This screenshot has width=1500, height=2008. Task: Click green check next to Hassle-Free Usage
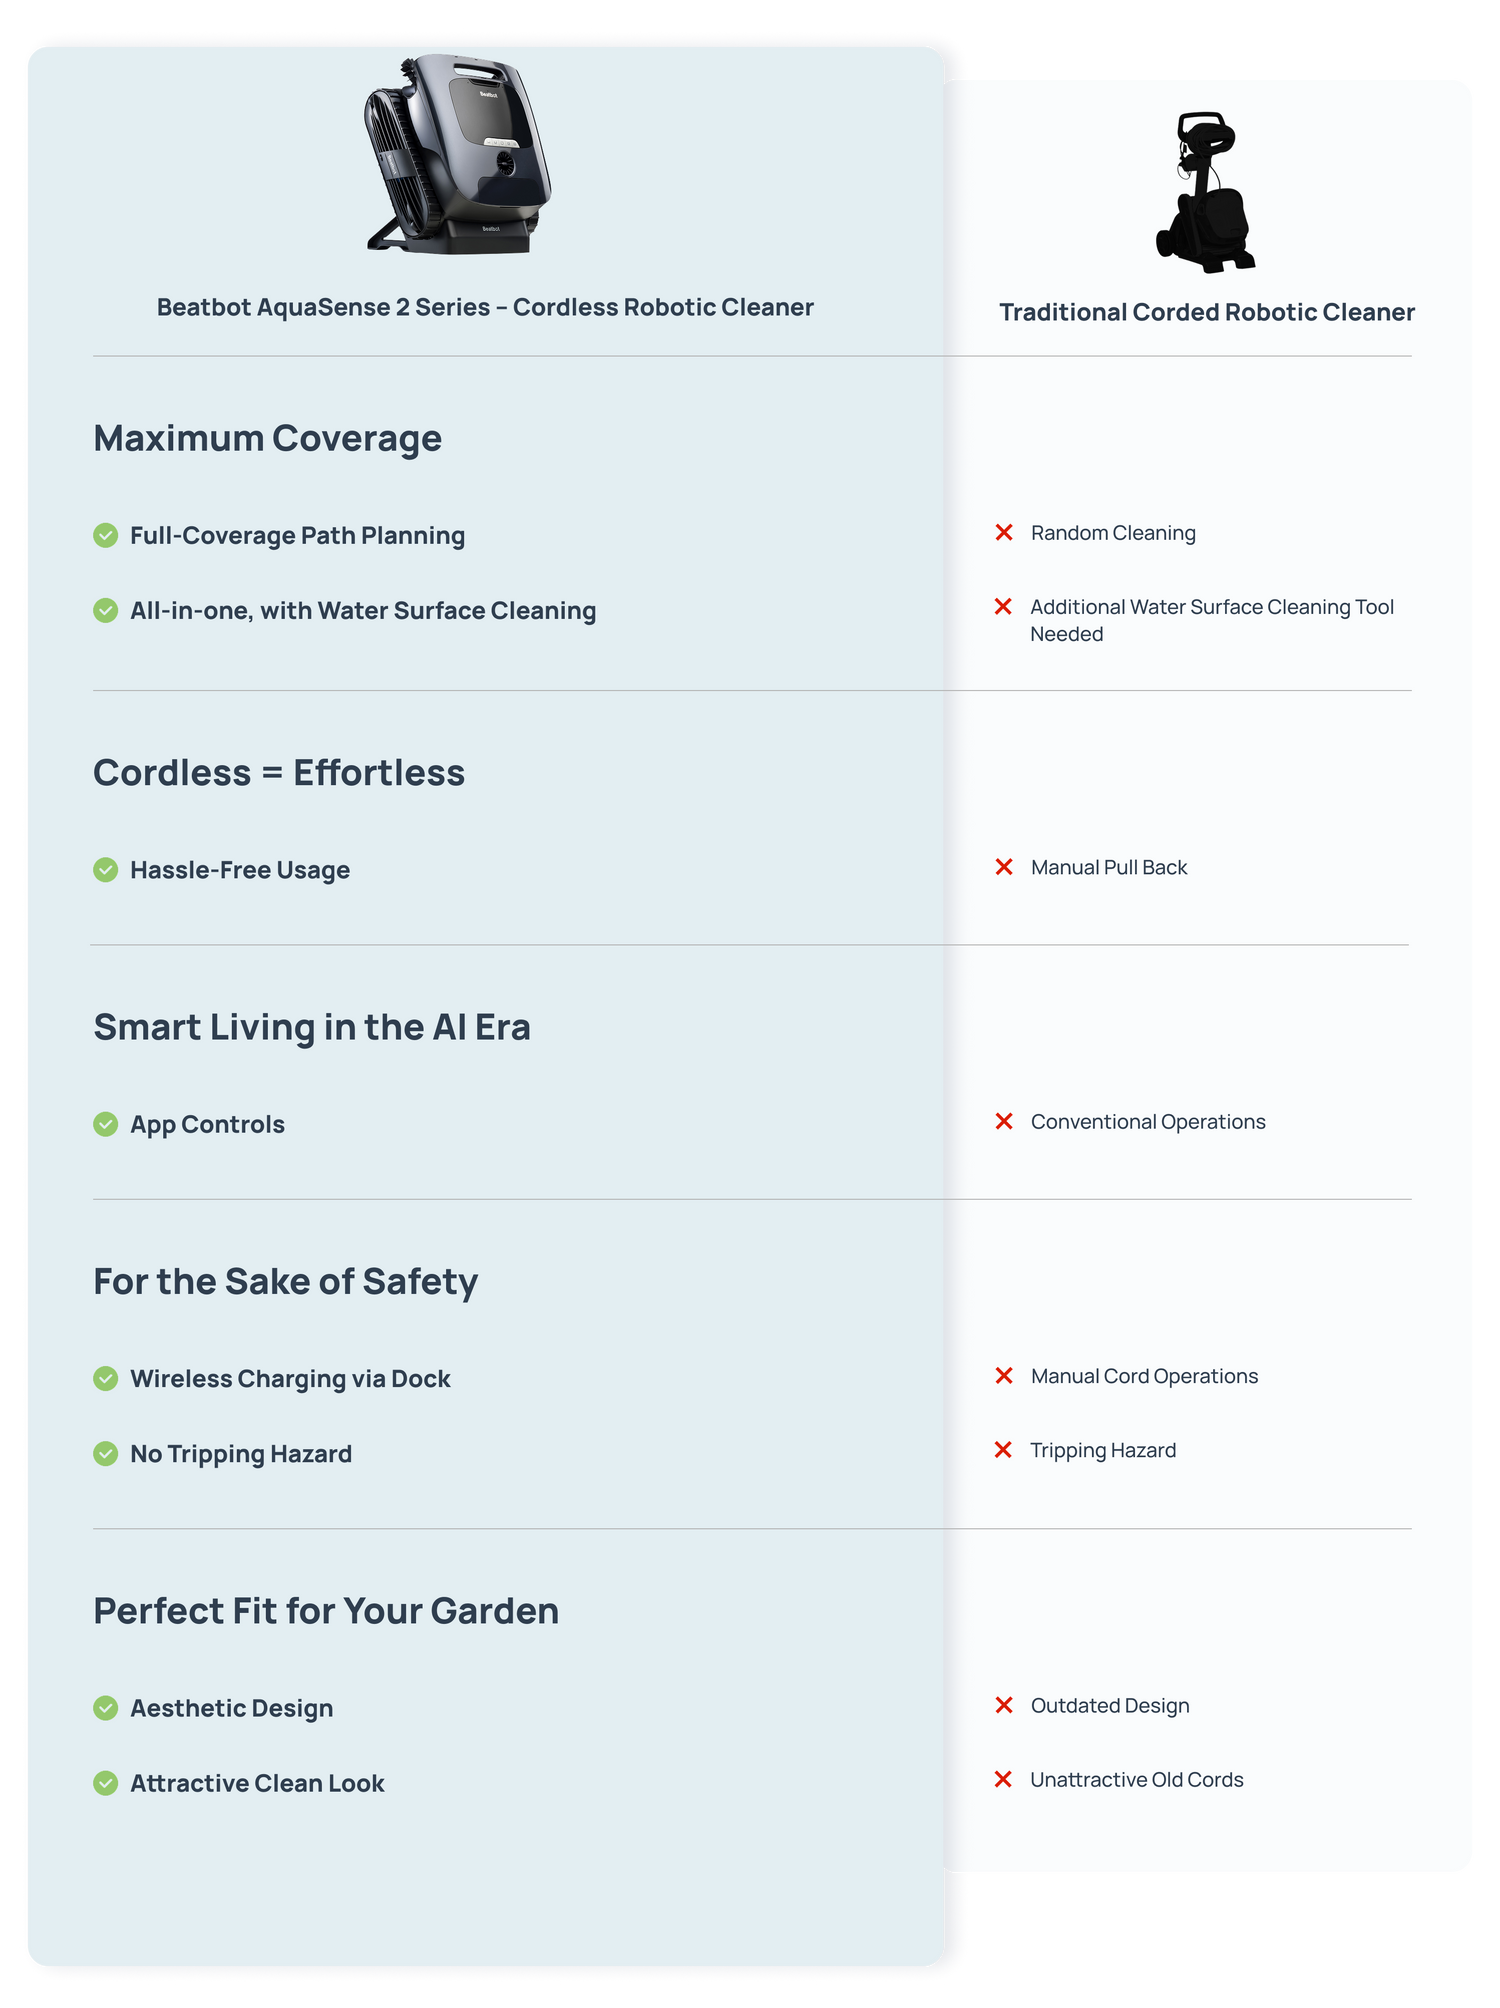point(106,870)
